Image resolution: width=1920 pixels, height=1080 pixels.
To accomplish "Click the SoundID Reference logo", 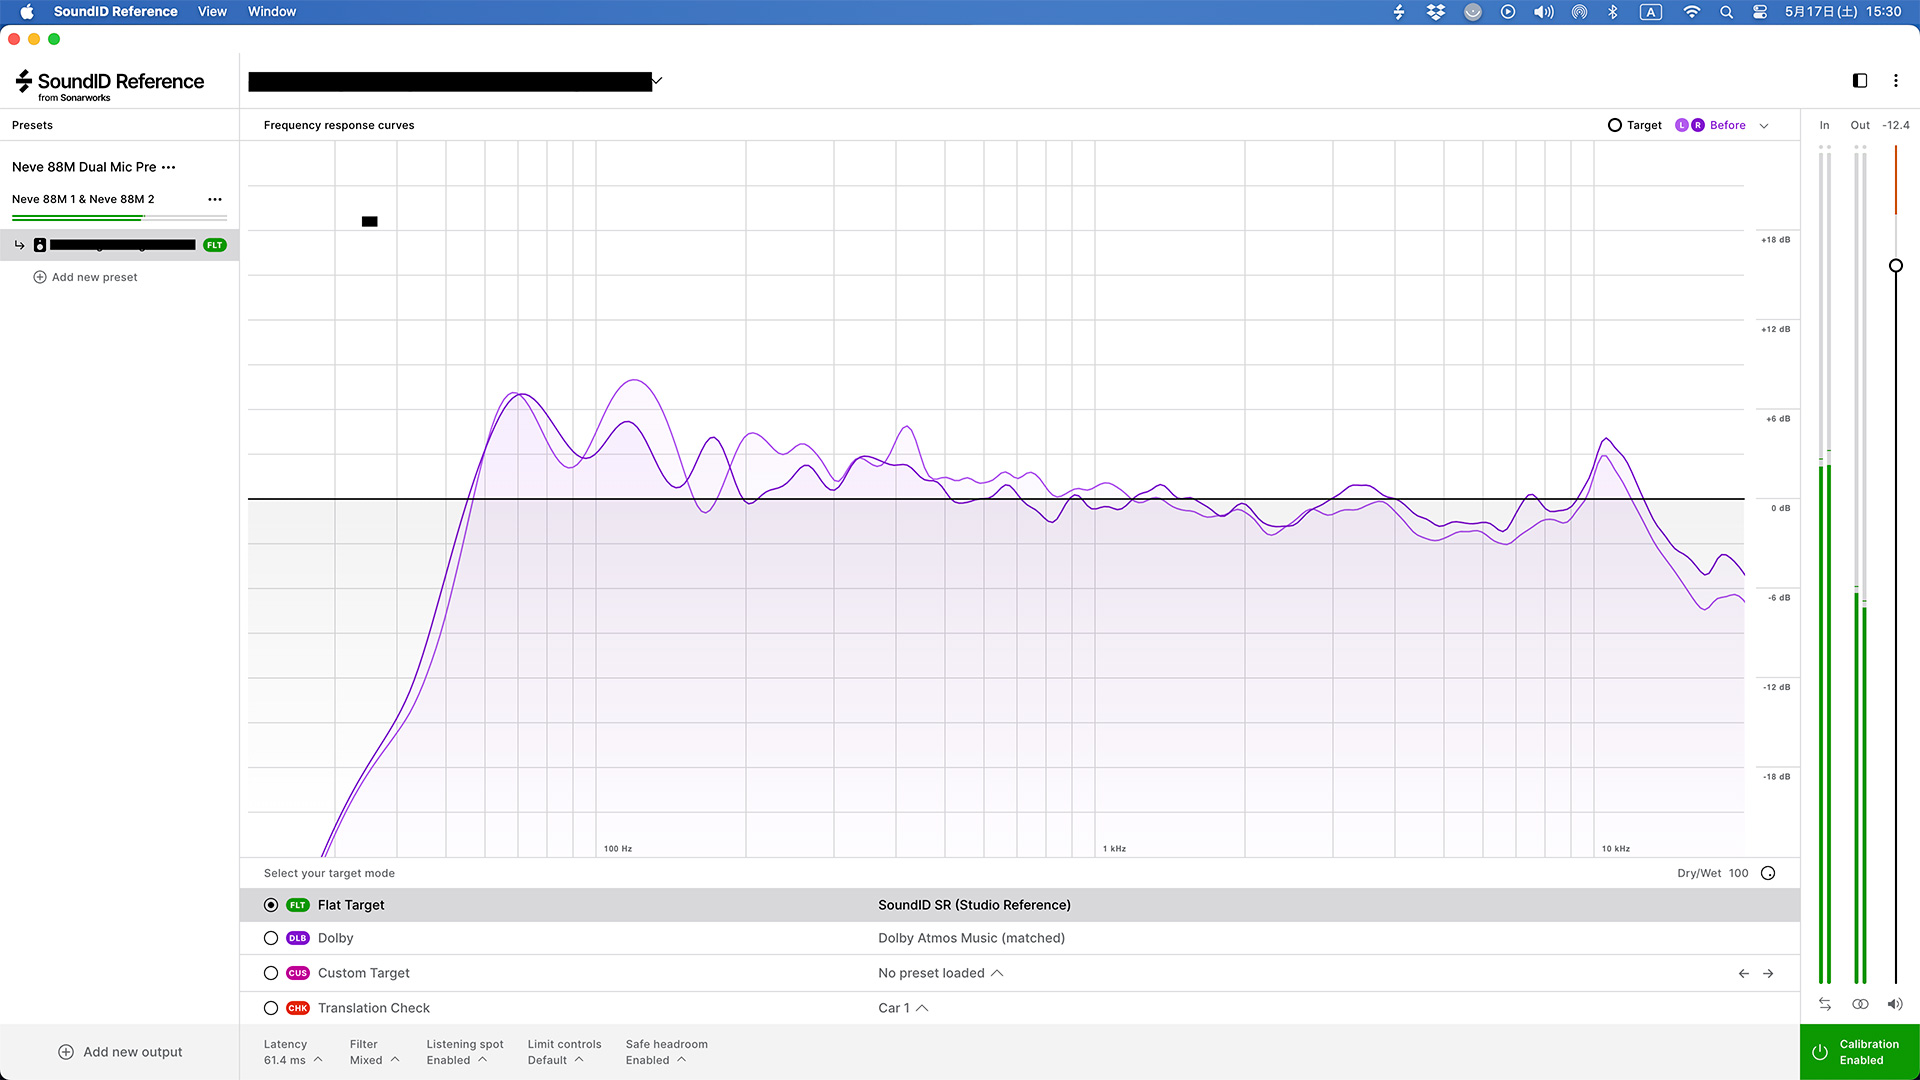I will point(109,85).
